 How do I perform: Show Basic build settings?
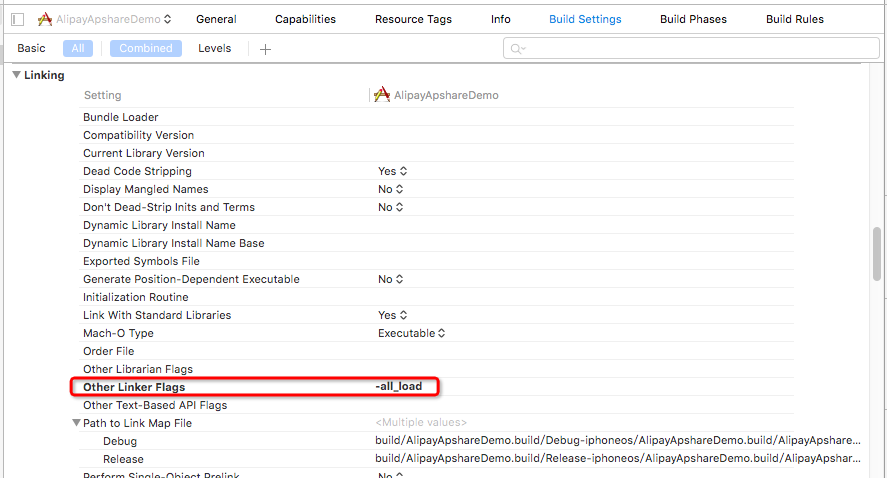pos(31,48)
